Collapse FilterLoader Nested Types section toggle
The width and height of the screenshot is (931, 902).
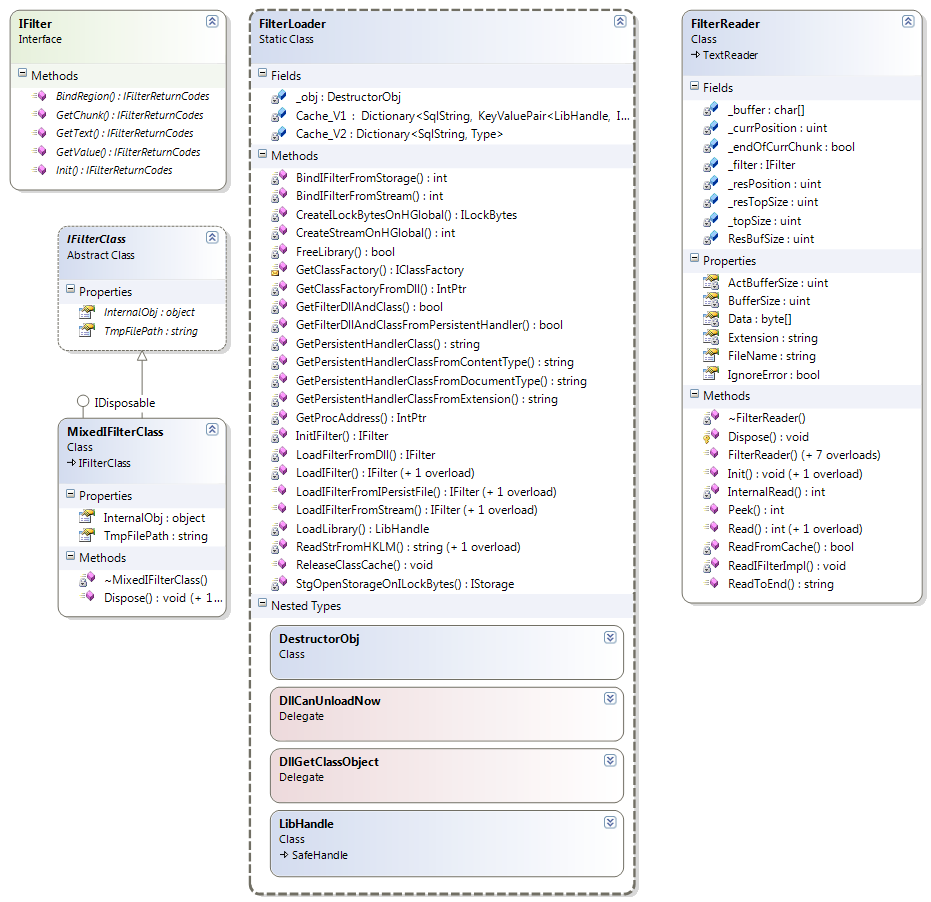262,603
